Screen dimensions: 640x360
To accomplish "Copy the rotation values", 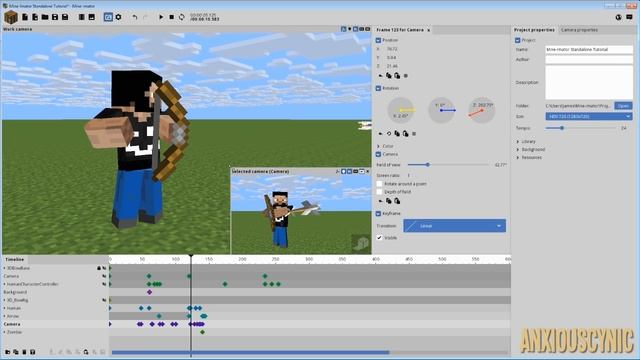I will coord(397,133).
